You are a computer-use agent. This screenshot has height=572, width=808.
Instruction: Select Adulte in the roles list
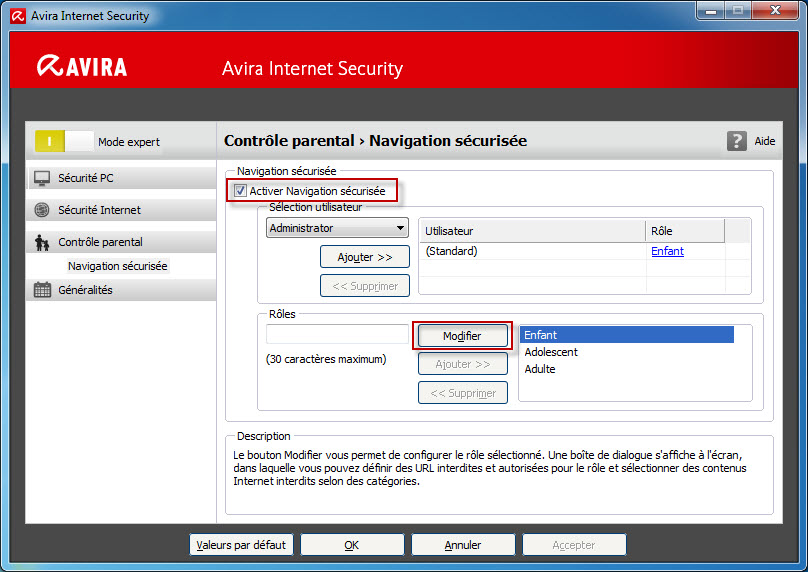tap(627, 369)
